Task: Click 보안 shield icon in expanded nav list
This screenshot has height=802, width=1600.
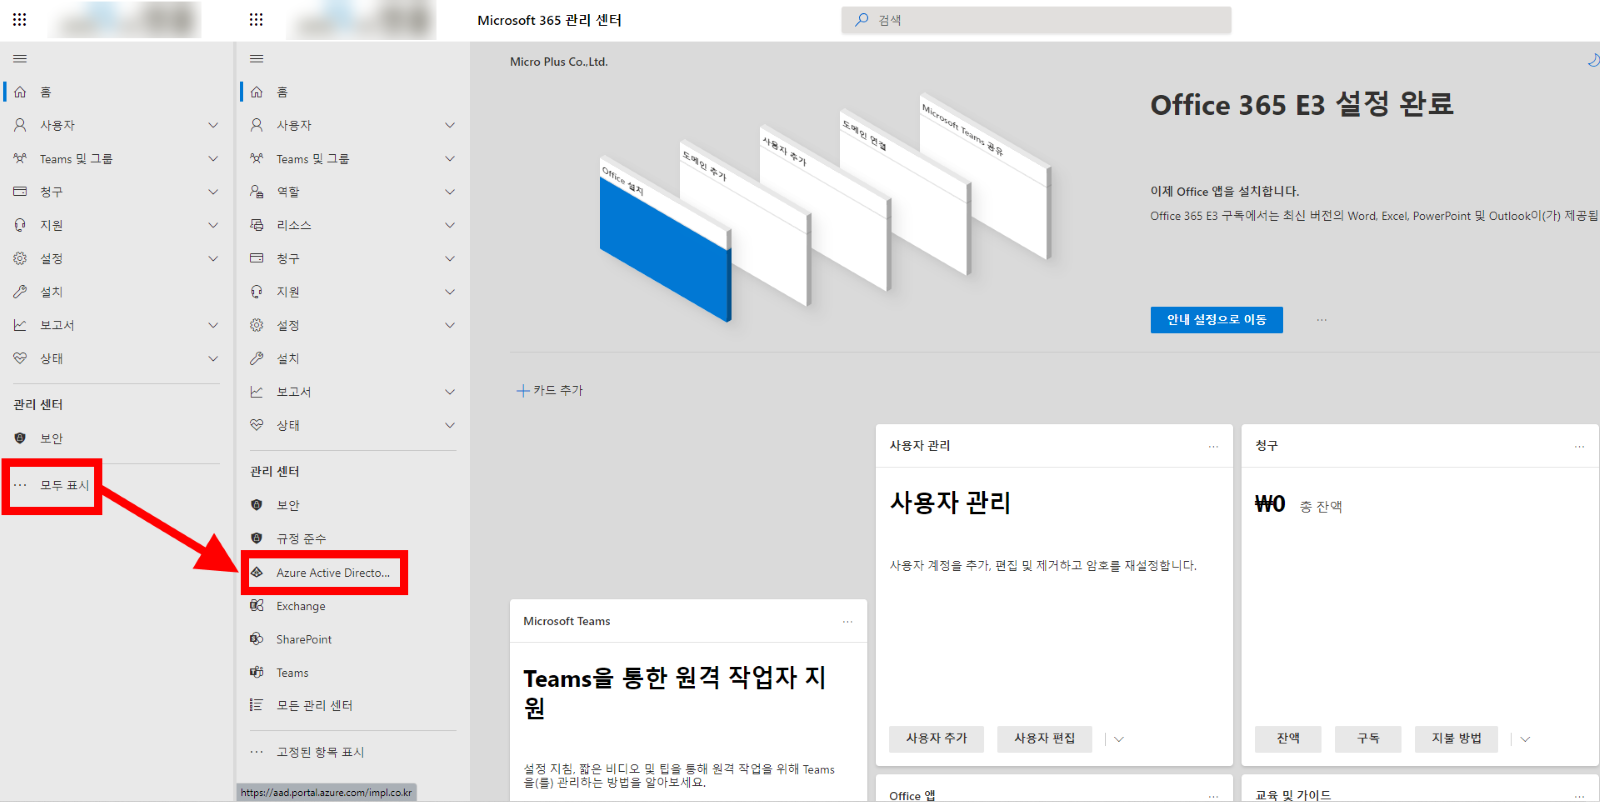Action: click(x=257, y=505)
